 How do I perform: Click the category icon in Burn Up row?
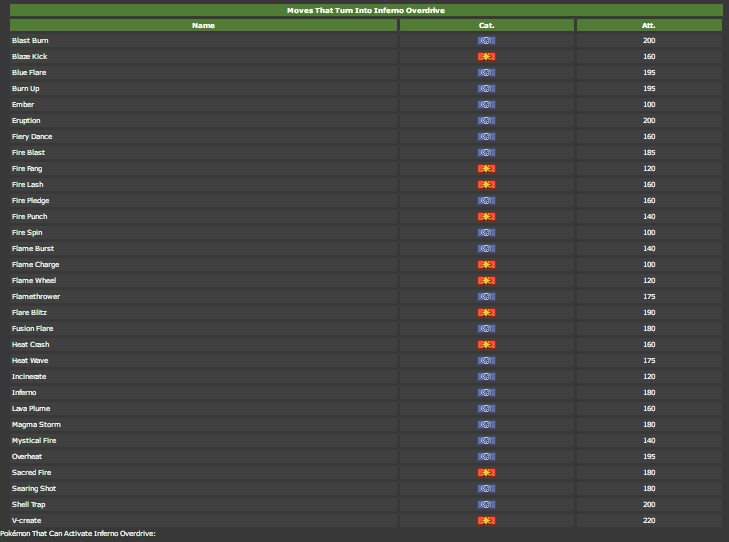(x=486, y=88)
